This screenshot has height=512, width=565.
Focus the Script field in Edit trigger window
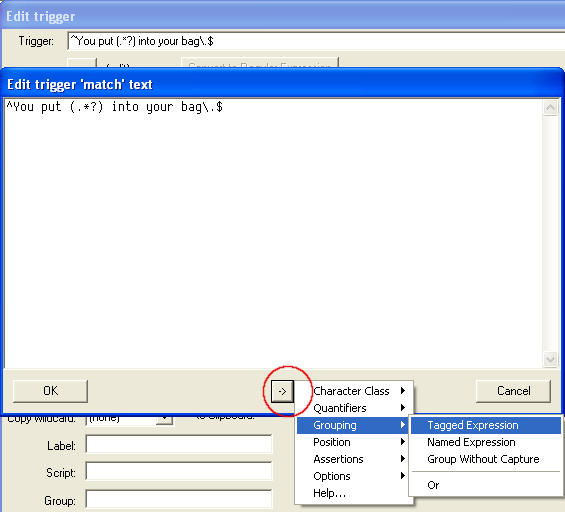pos(179,471)
